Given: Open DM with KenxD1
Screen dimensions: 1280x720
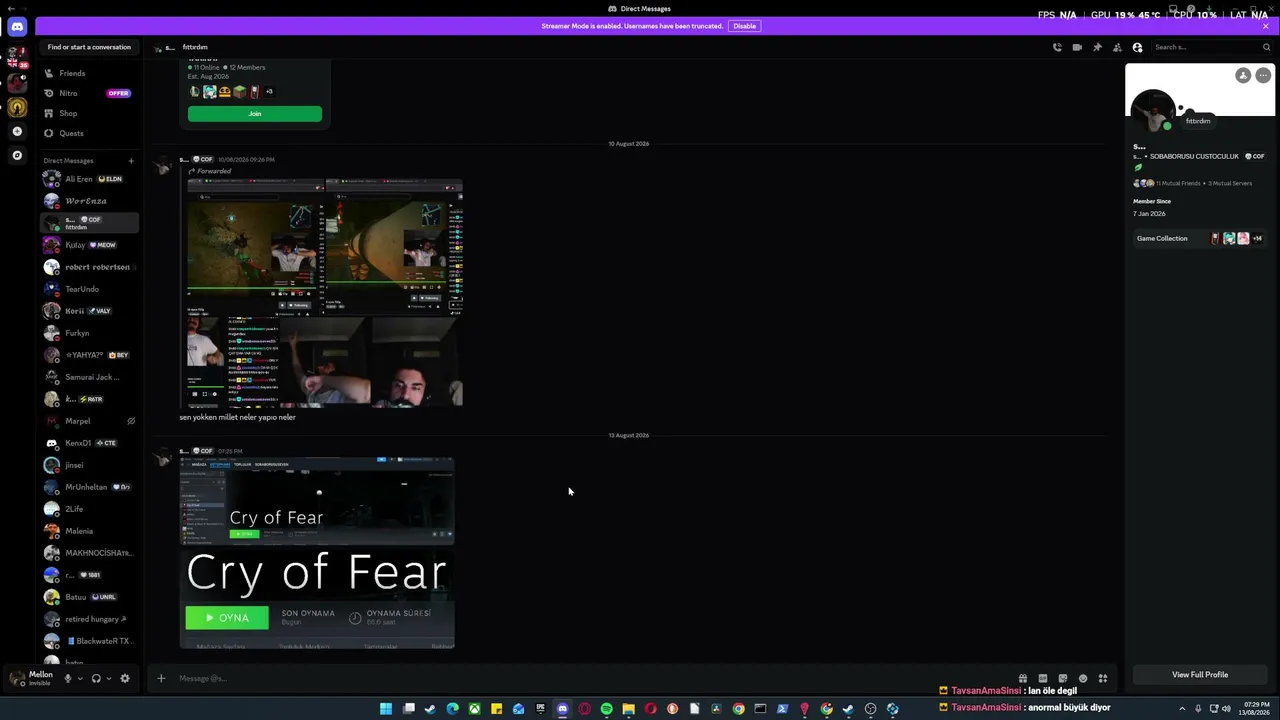Looking at the screenshot, I should pyautogui.click(x=90, y=443).
